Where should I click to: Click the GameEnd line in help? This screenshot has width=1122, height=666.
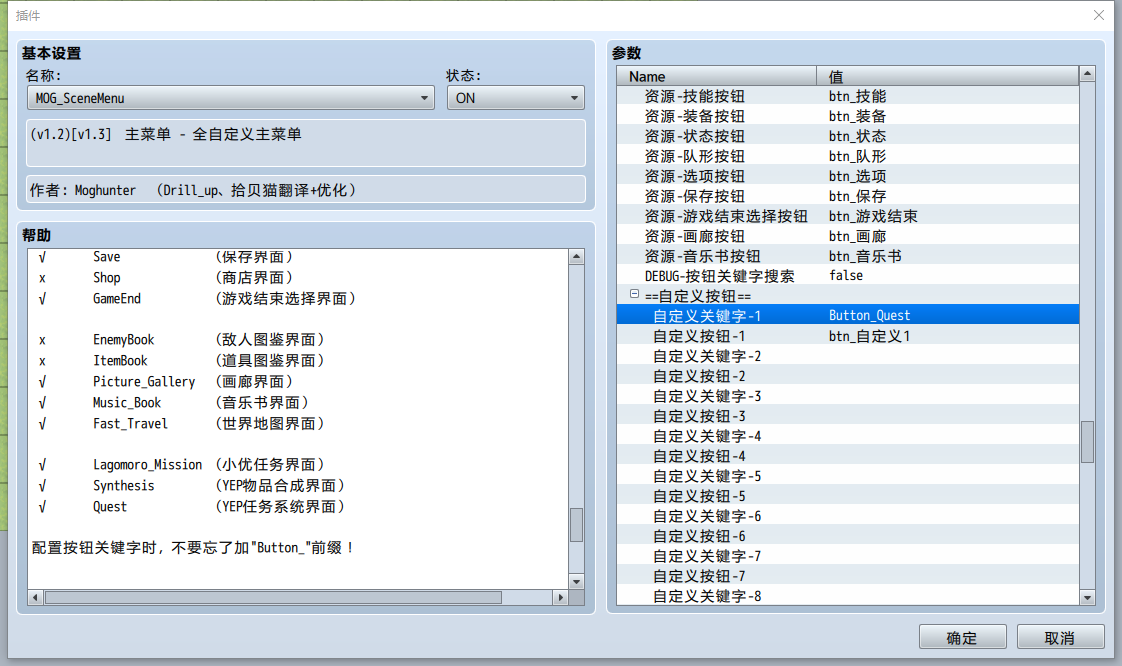[x=197, y=298]
